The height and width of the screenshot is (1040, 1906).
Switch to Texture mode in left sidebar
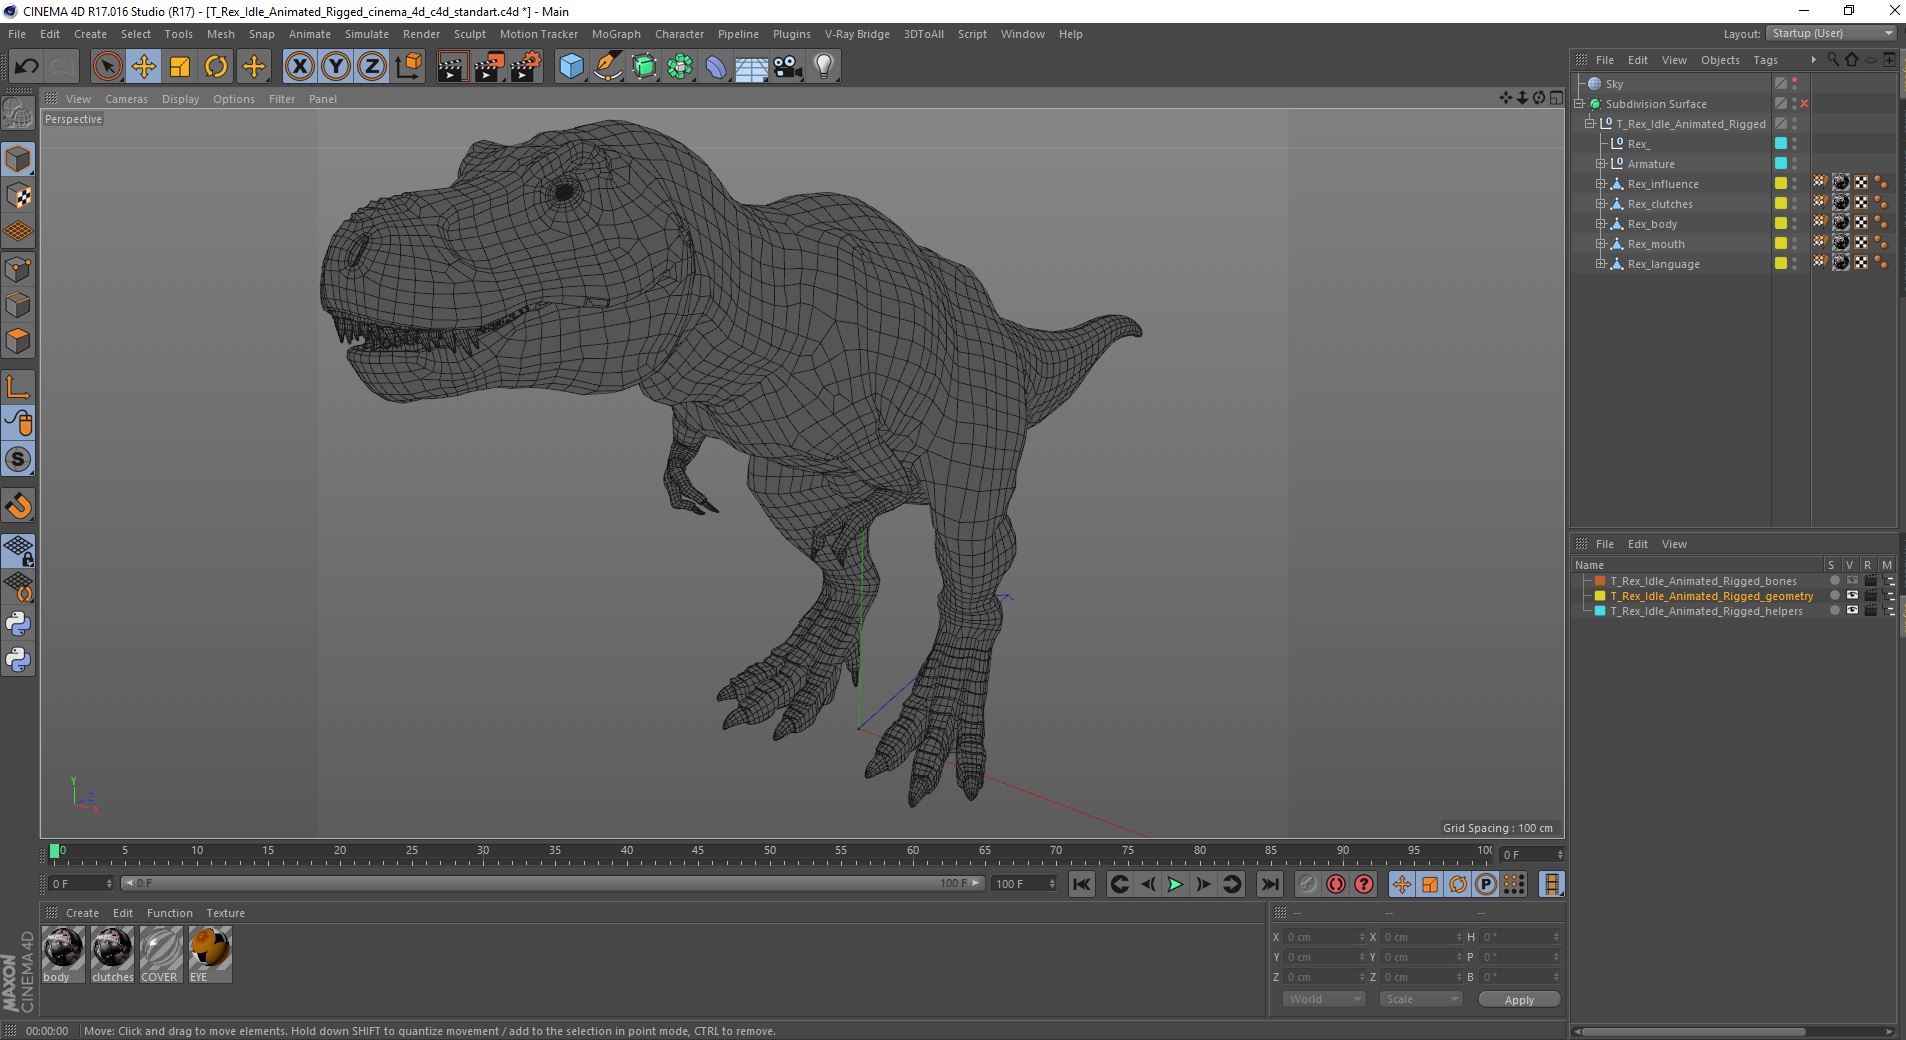pos(18,196)
